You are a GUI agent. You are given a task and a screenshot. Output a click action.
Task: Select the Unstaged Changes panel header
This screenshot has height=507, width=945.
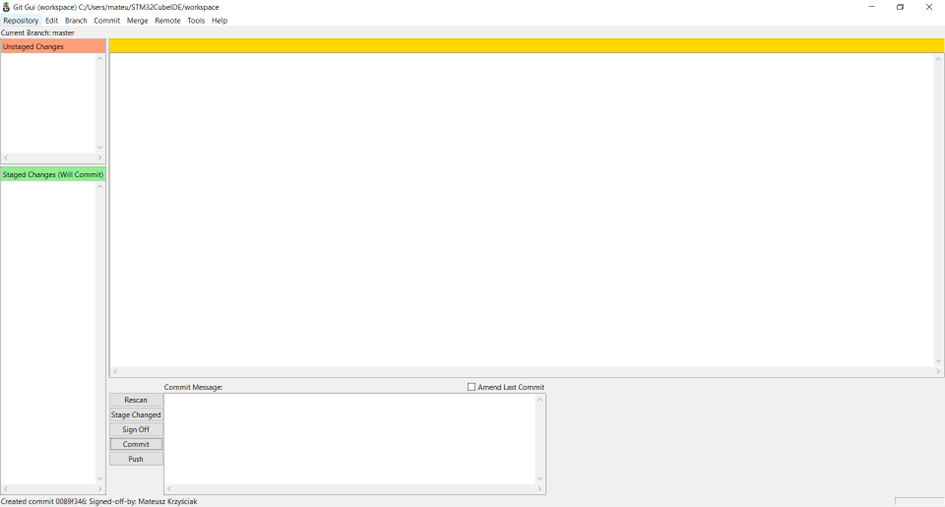[x=53, y=47]
